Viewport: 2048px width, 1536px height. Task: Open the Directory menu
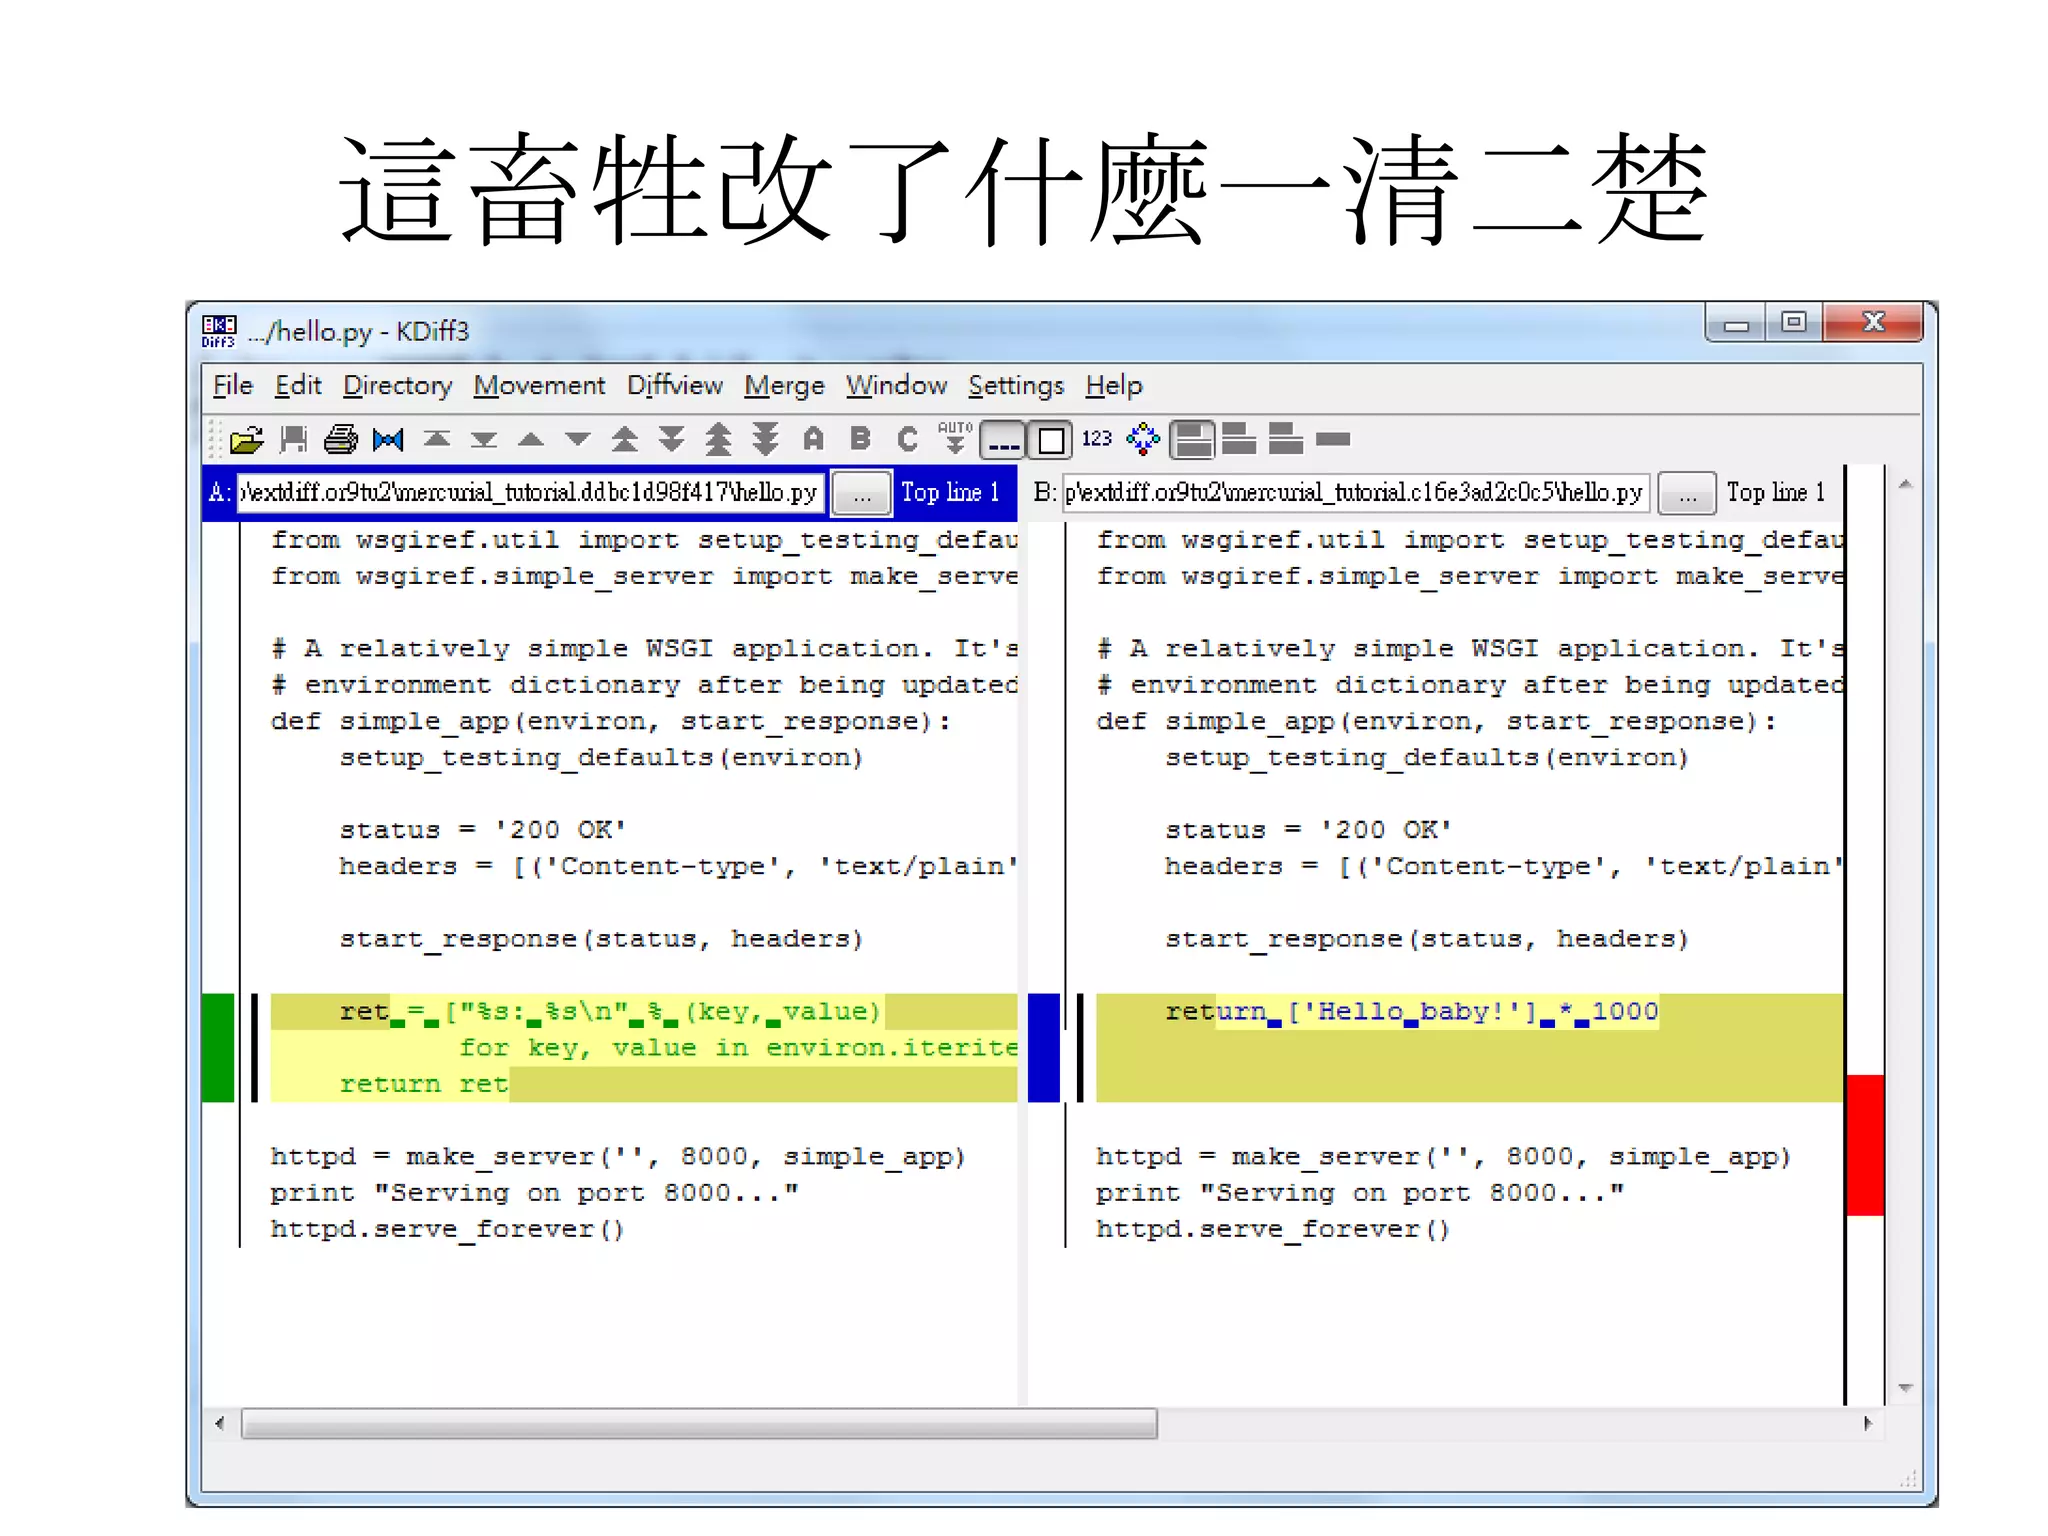[x=397, y=386]
